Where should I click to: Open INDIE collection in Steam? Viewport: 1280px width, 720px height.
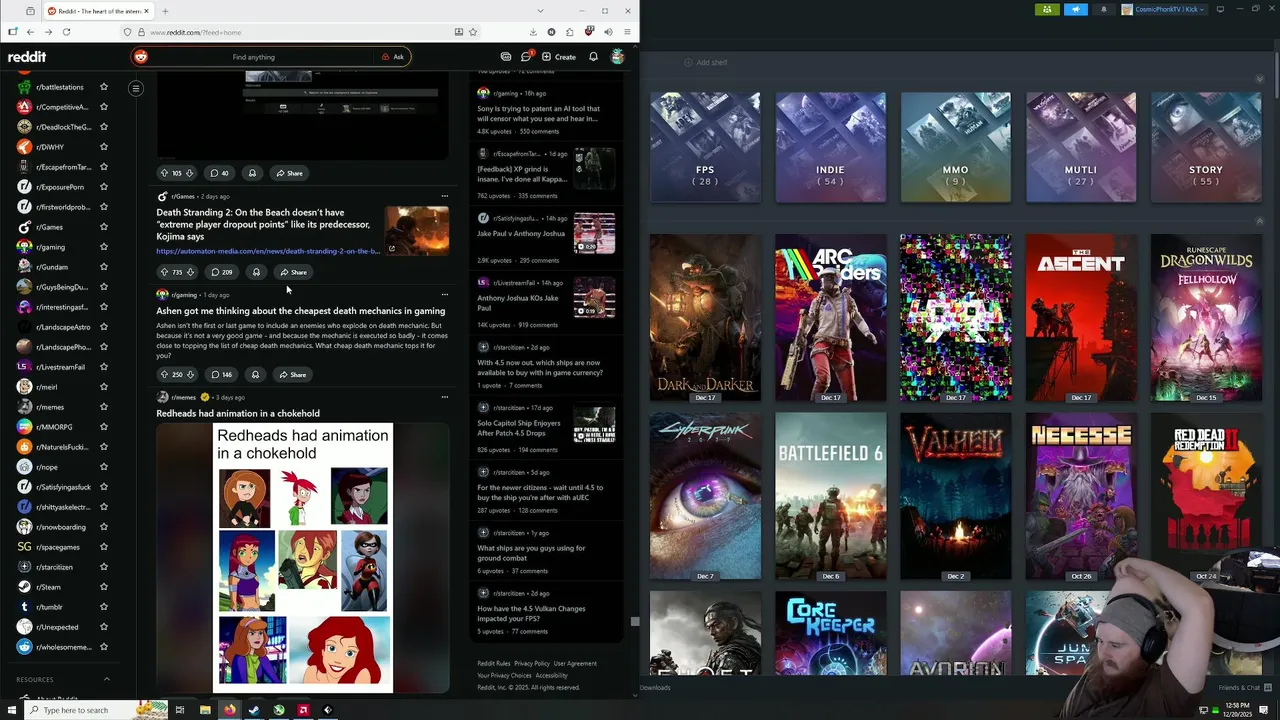point(830,147)
